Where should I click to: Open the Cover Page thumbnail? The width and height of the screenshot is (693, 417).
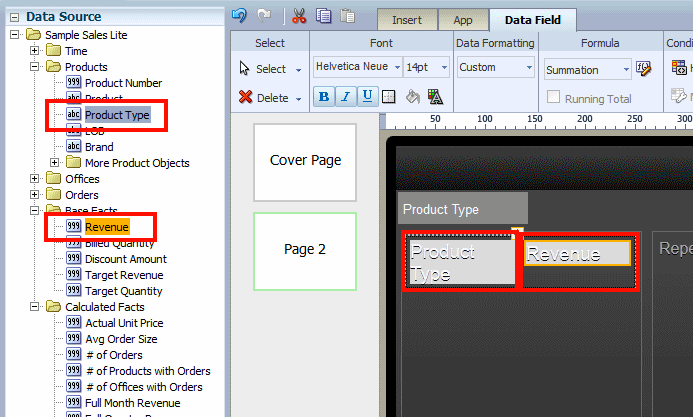click(x=305, y=162)
